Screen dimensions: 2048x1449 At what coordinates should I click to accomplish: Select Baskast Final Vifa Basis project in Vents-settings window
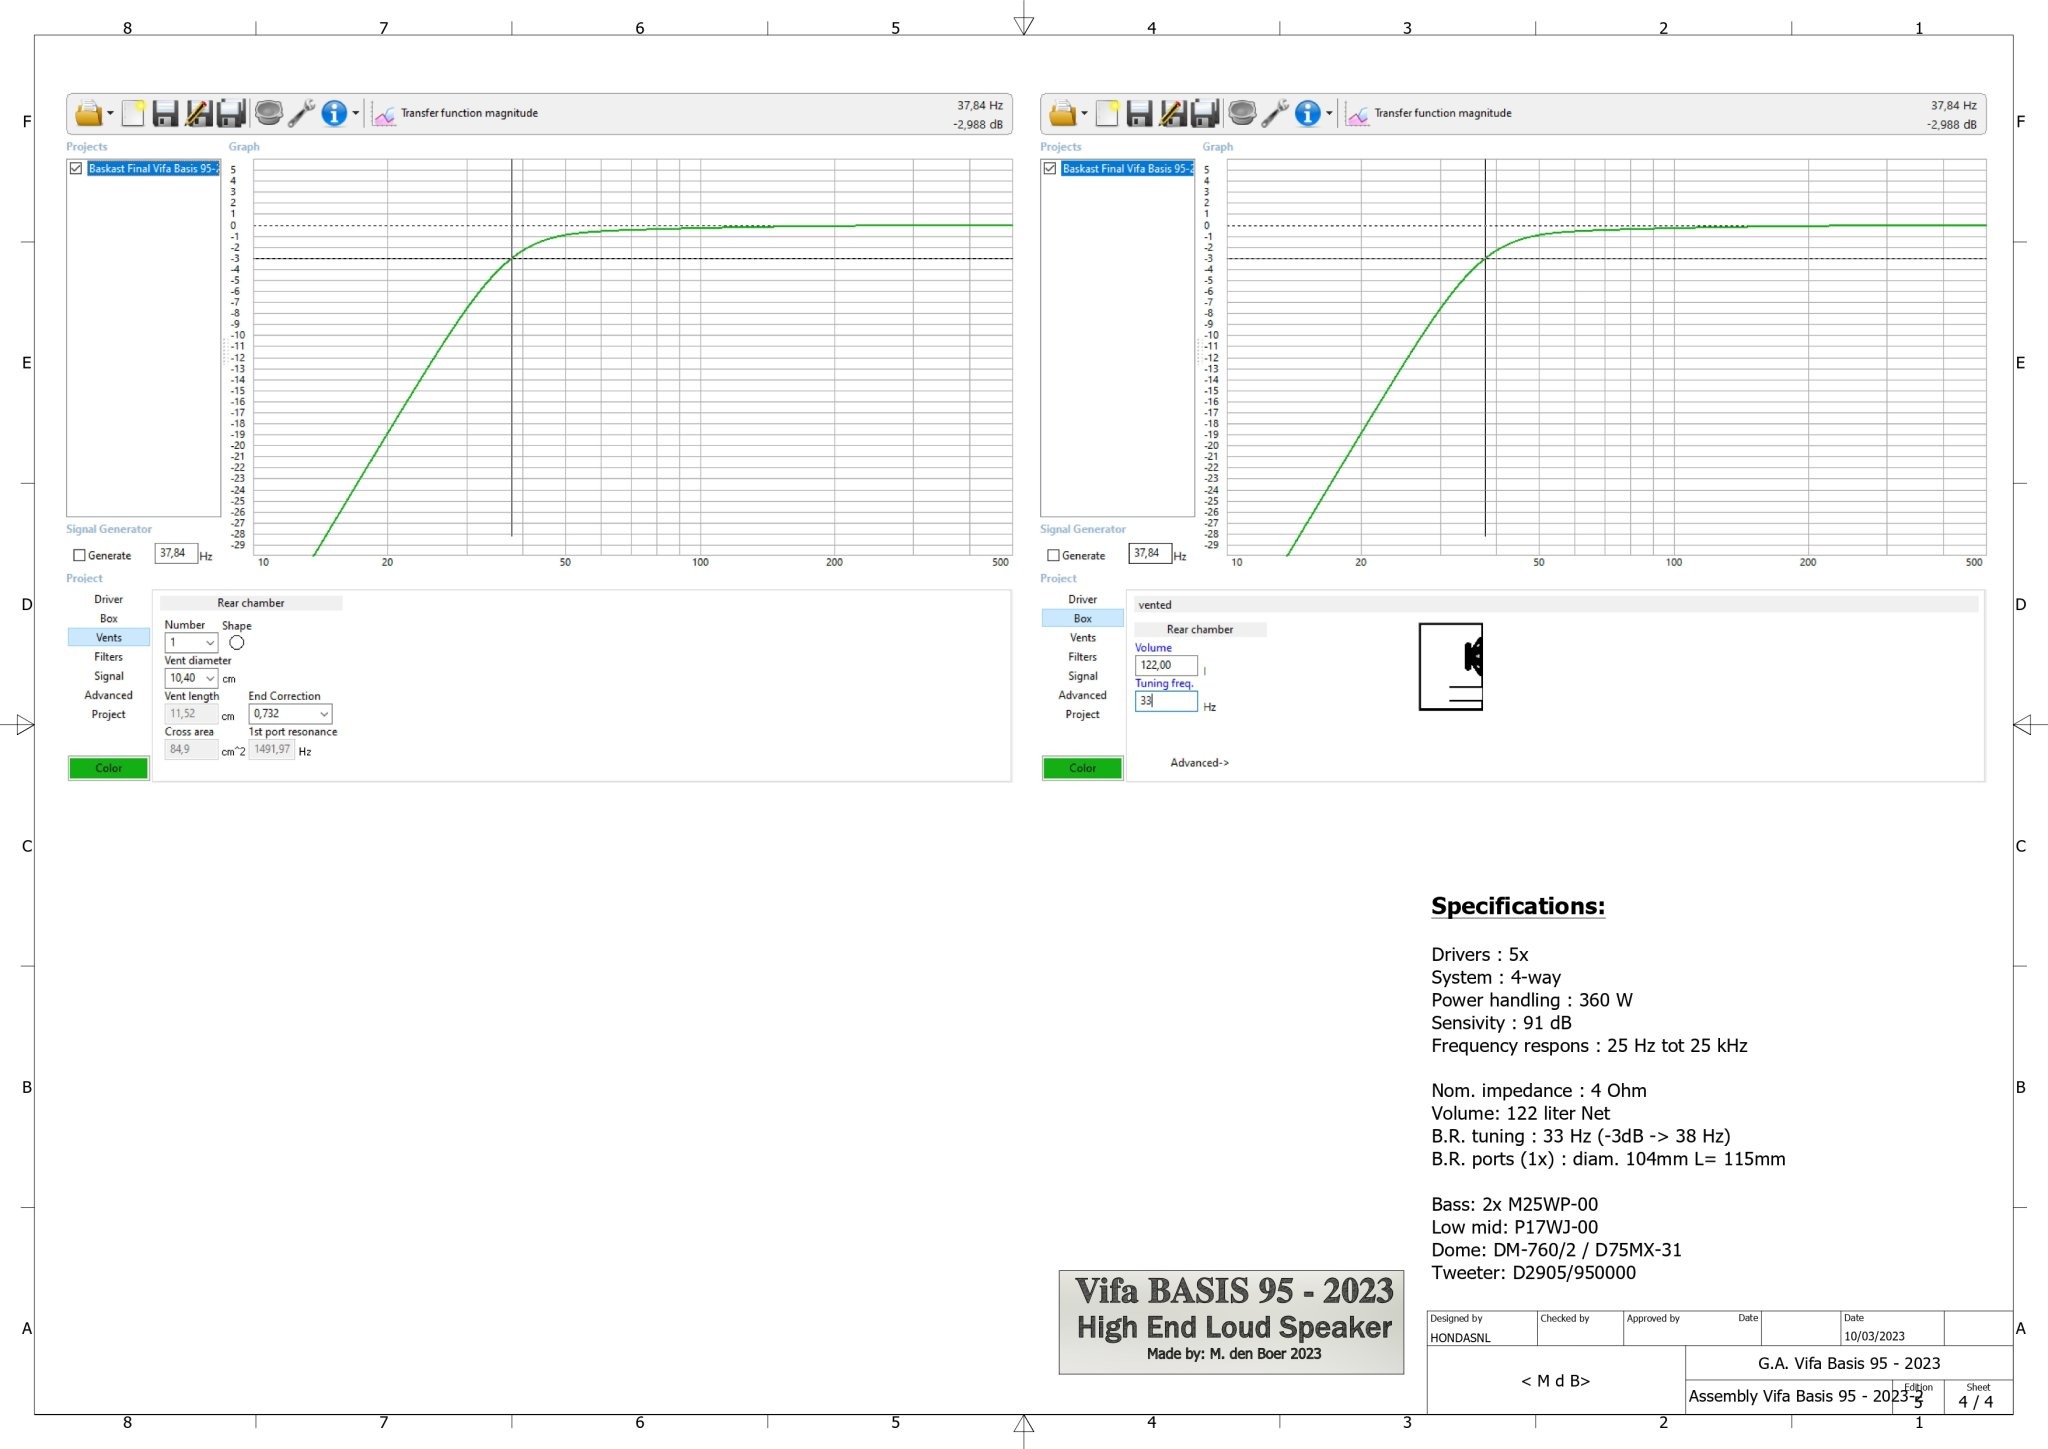tap(153, 168)
